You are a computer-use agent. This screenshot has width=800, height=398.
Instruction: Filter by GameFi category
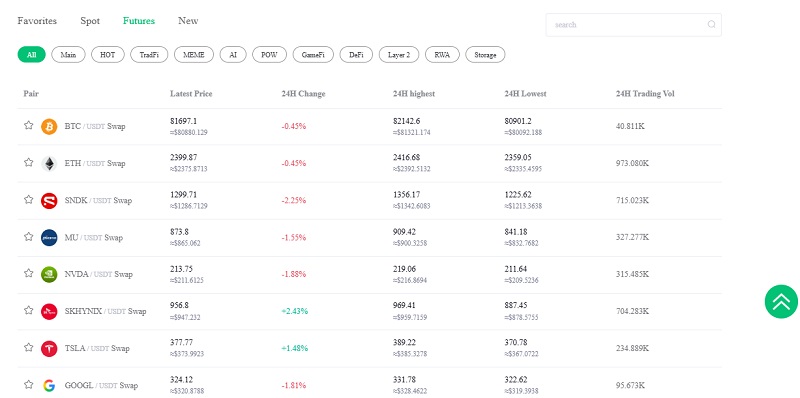[x=313, y=55]
